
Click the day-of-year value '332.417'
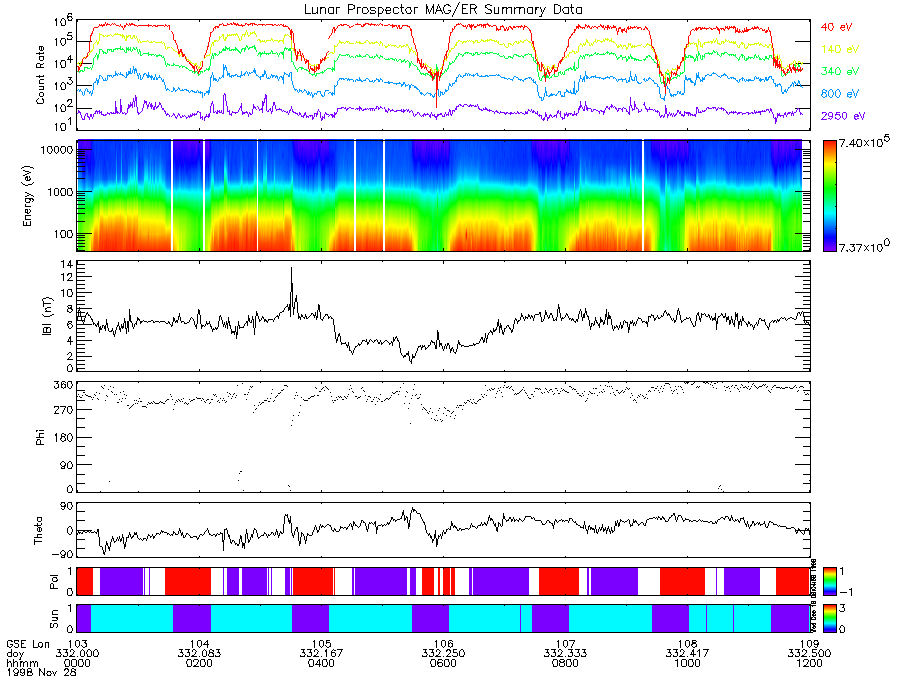coord(688,654)
